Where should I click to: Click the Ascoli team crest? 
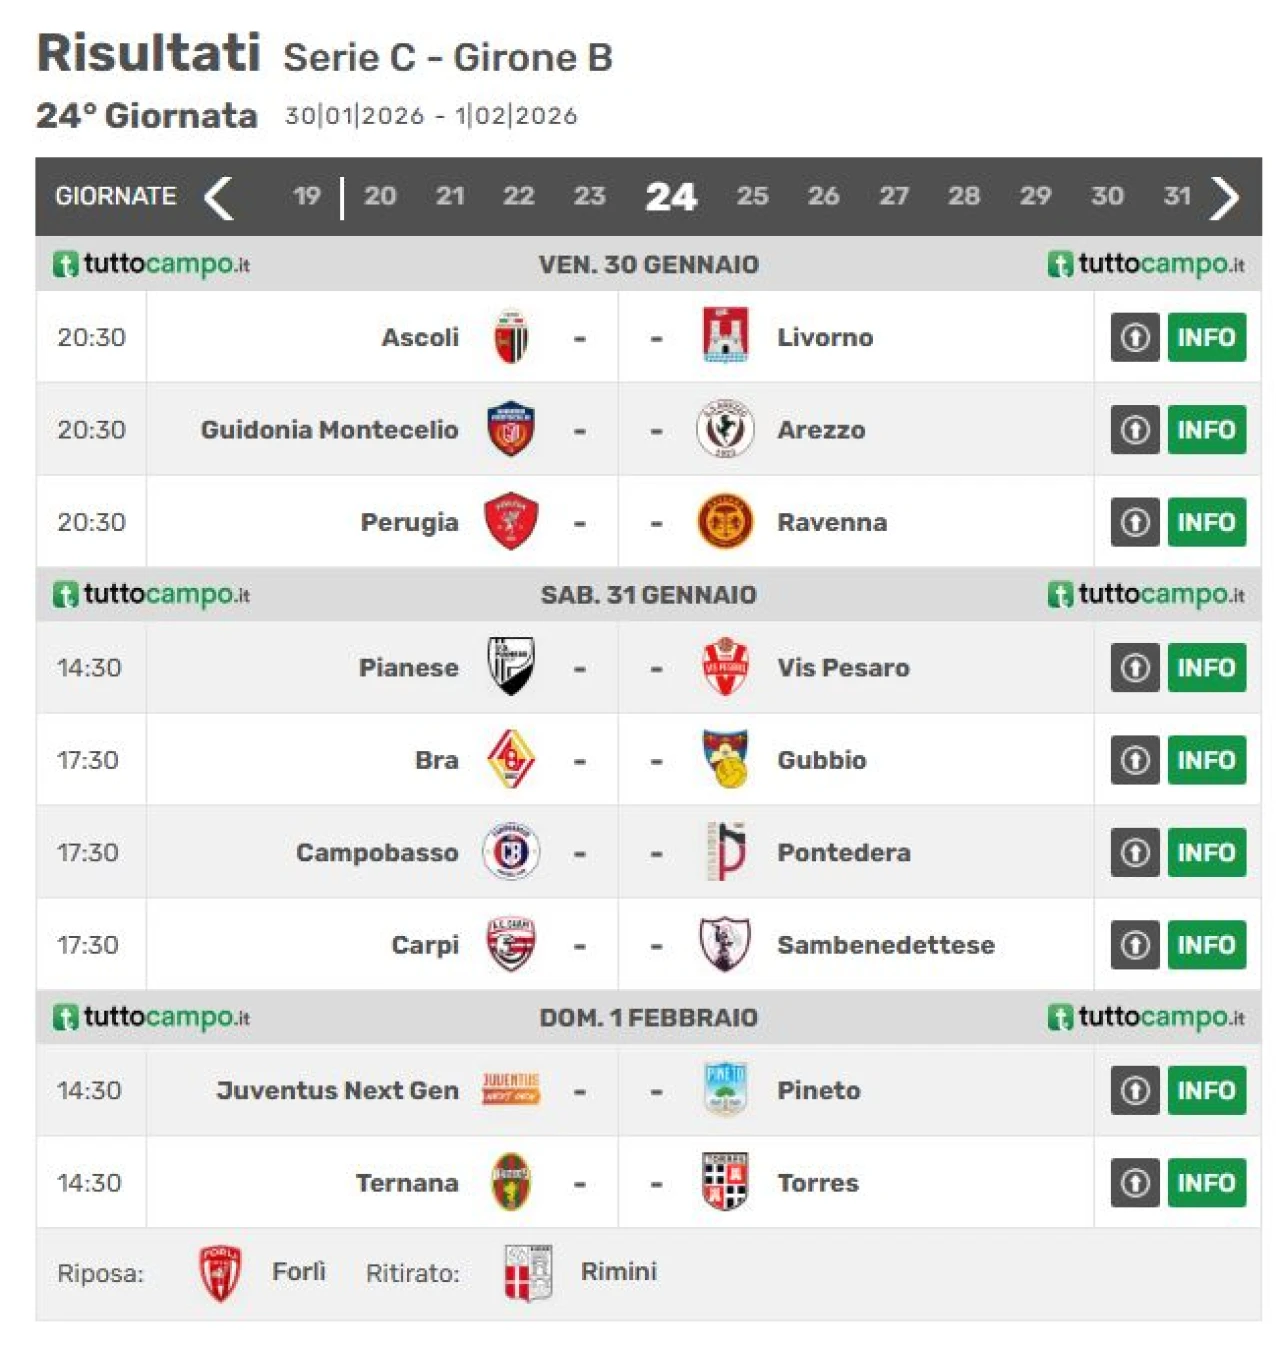(x=511, y=337)
